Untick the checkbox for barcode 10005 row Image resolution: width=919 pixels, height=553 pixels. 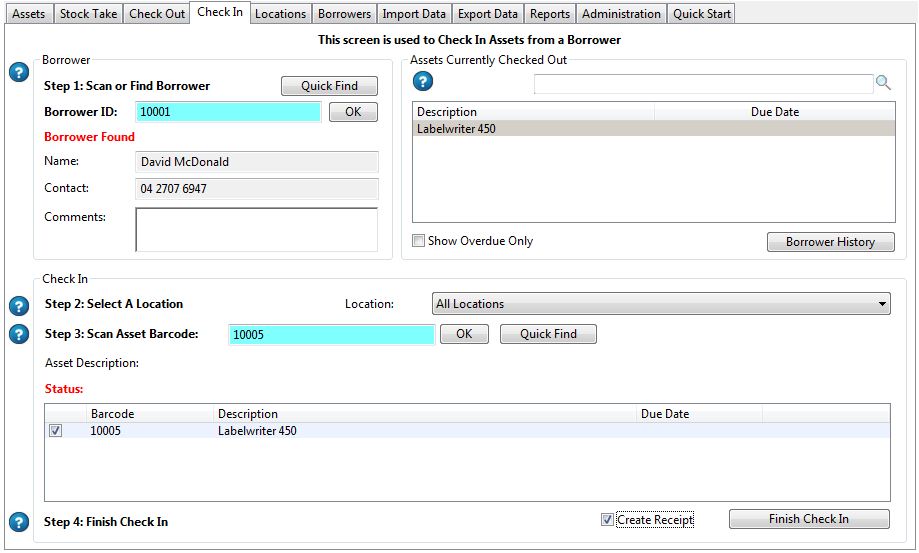click(56, 431)
